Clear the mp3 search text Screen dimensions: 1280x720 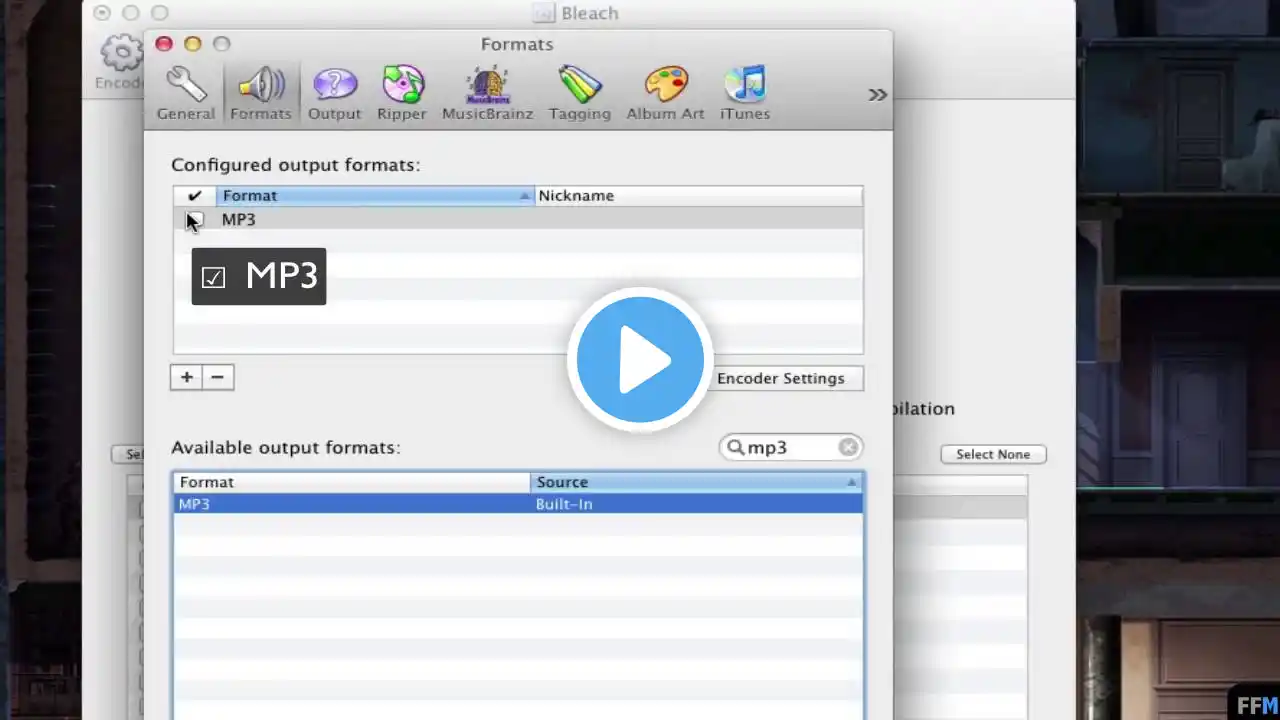[x=848, y=447]
